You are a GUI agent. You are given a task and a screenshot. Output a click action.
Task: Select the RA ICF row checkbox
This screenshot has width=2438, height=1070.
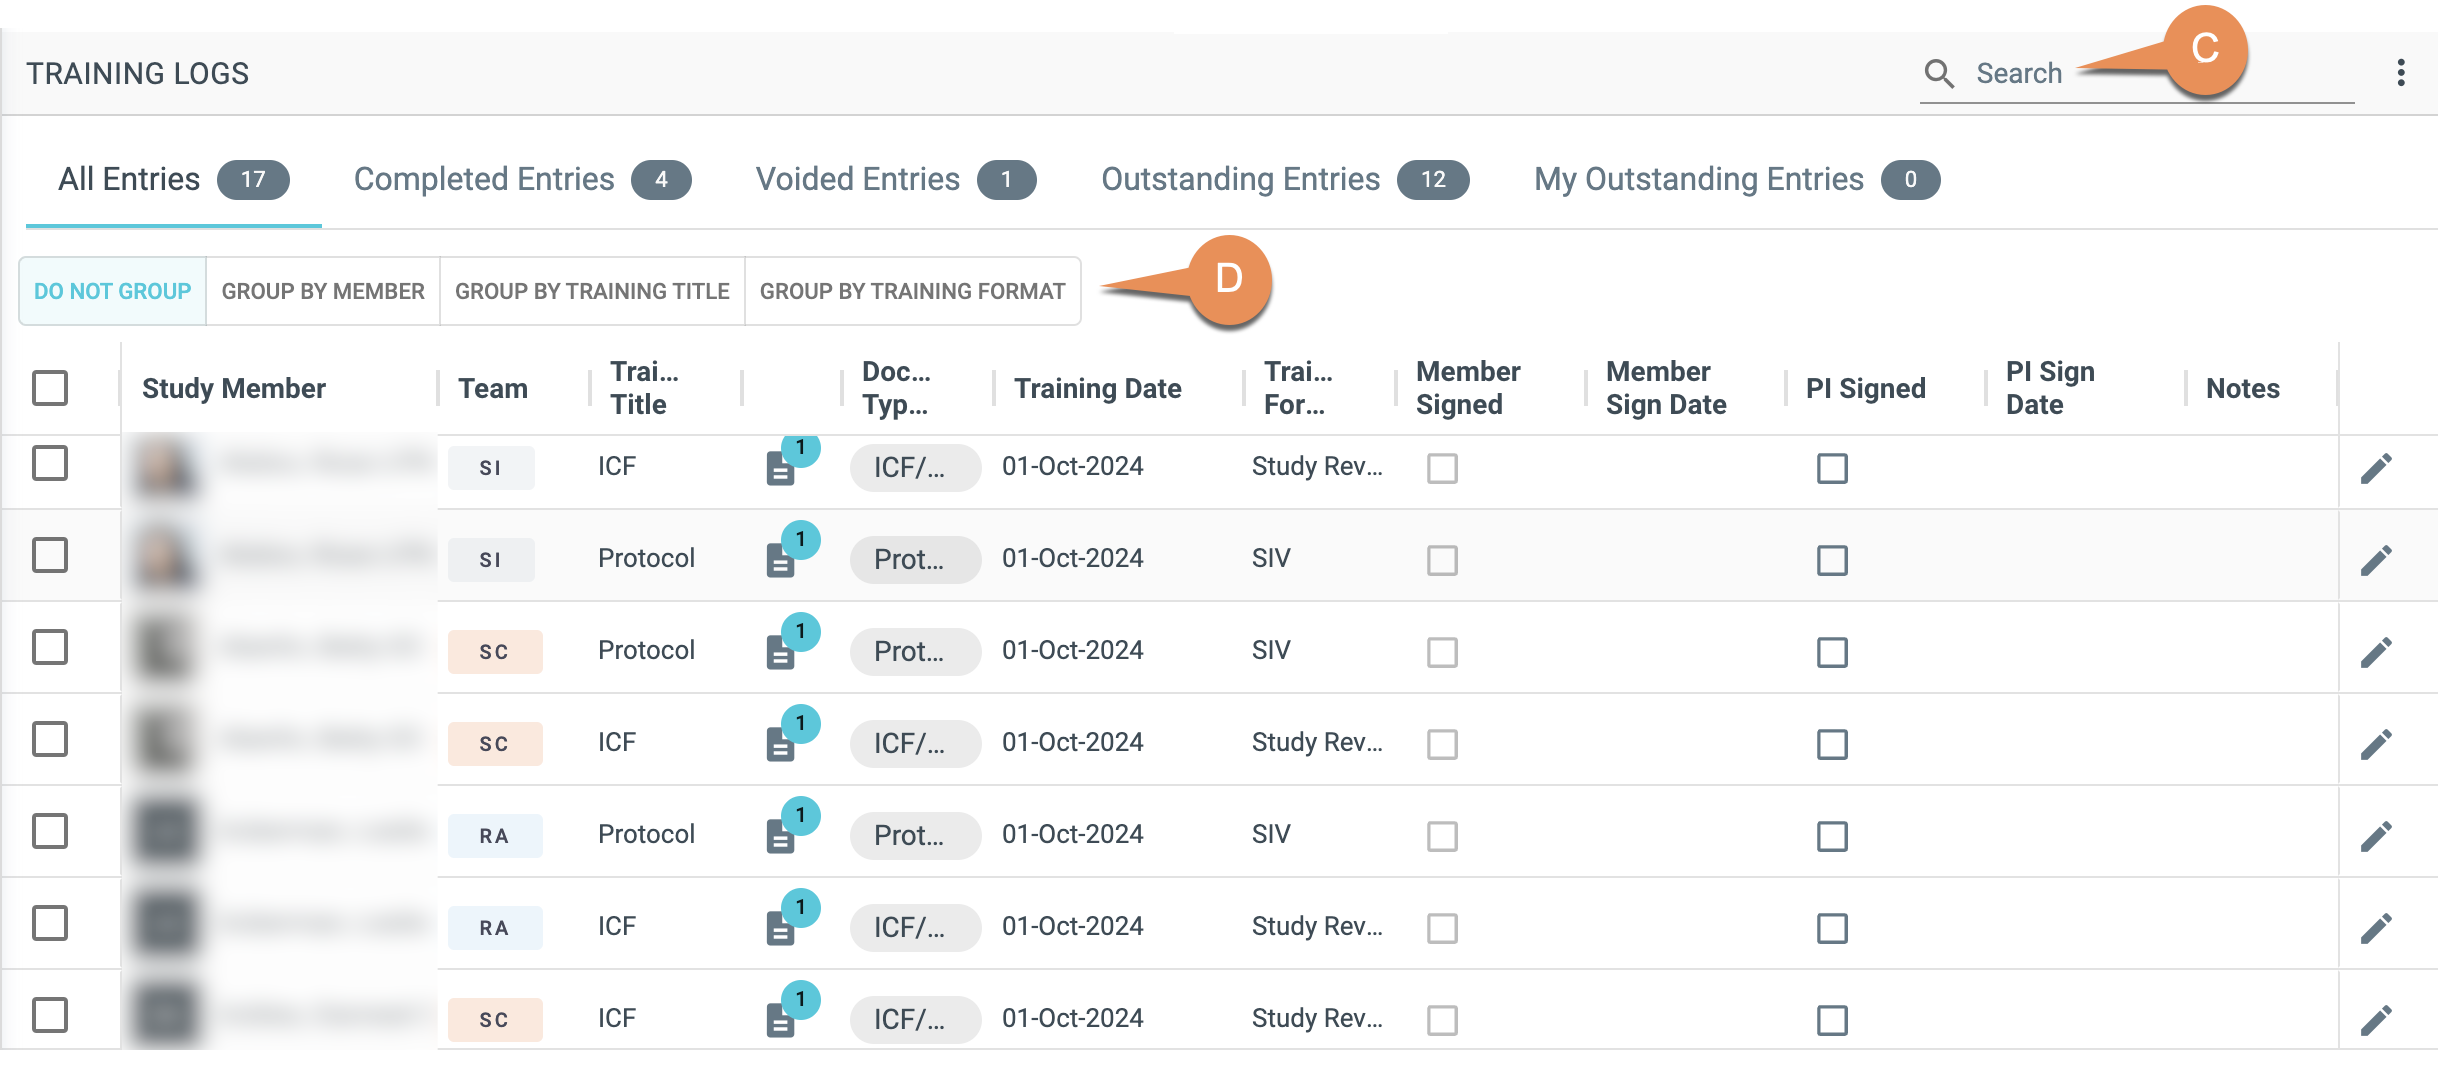tap(50, 923)
